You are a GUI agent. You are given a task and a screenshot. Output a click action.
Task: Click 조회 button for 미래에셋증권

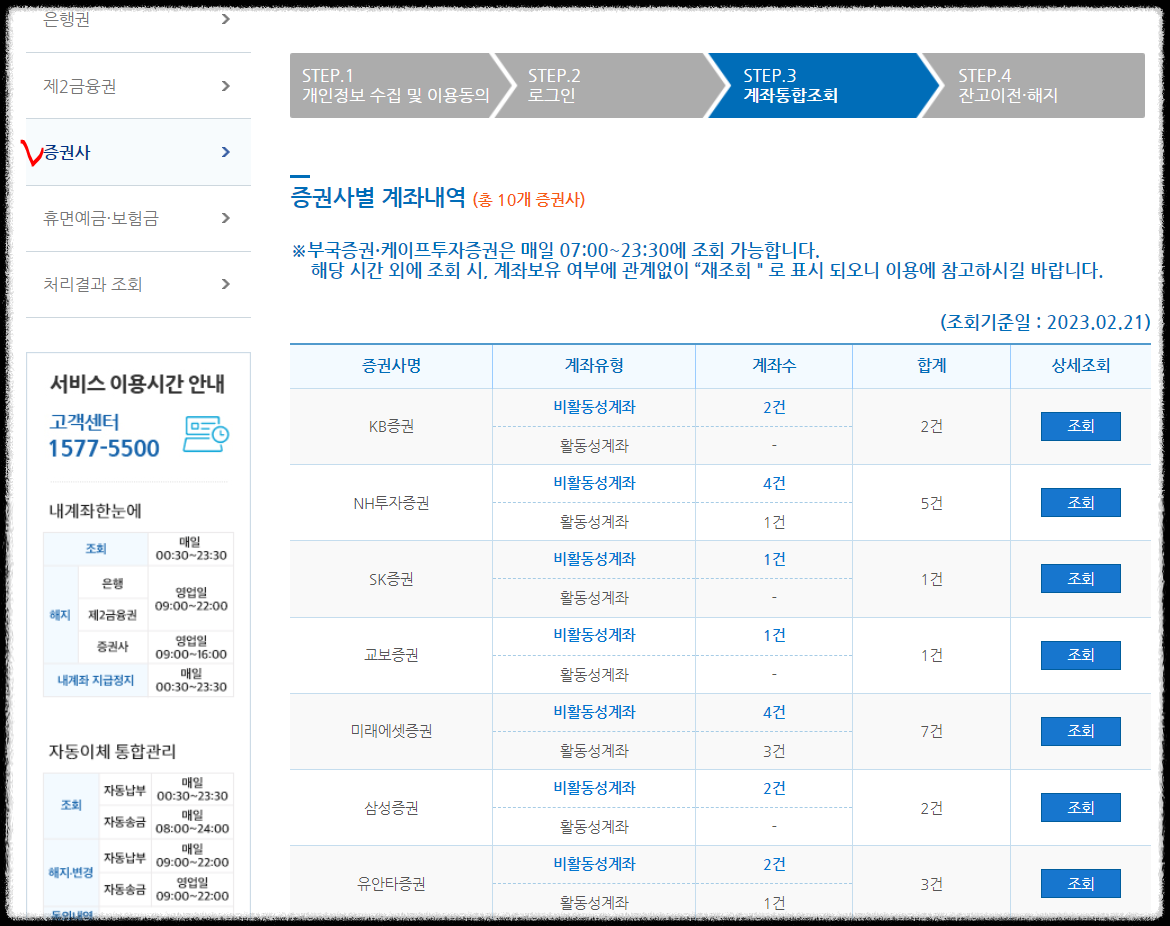(x=1080, y=731)
